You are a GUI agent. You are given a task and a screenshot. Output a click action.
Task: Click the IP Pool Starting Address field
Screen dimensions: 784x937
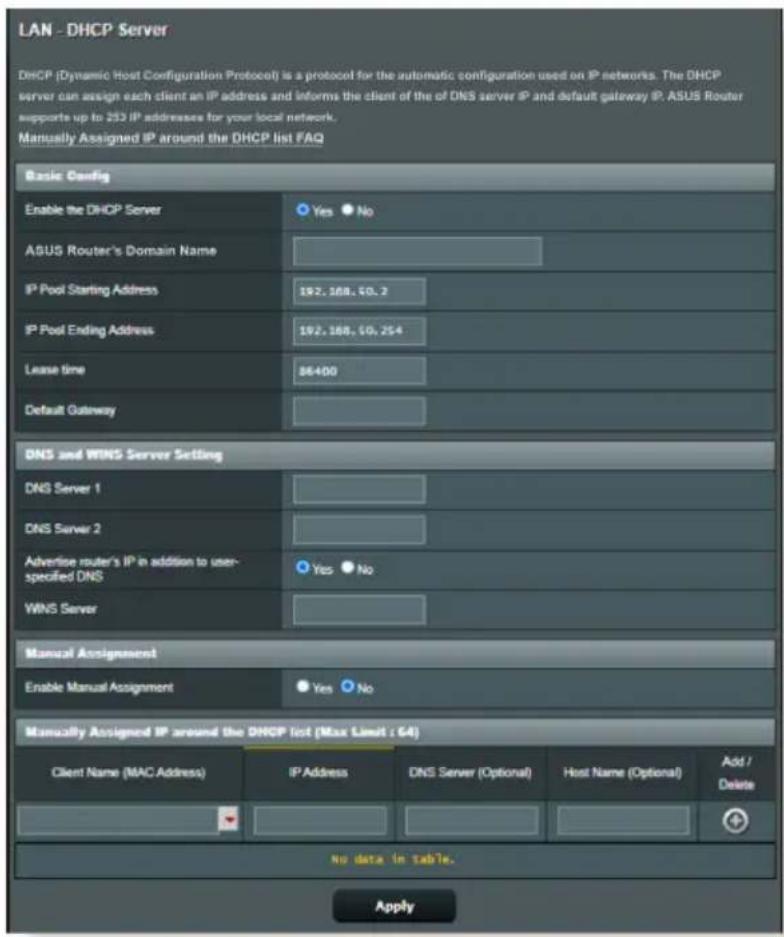[x=359, y=291]
